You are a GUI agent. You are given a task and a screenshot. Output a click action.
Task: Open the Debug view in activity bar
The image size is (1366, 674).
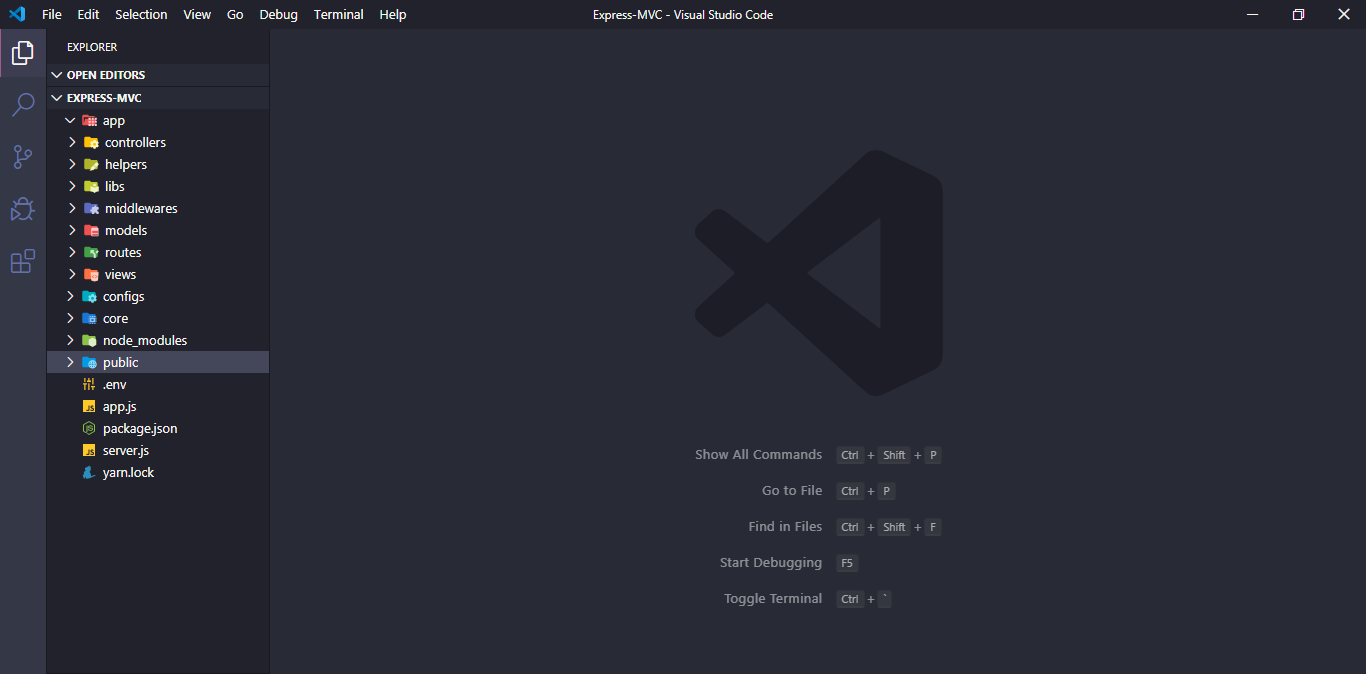coord(23,209)
